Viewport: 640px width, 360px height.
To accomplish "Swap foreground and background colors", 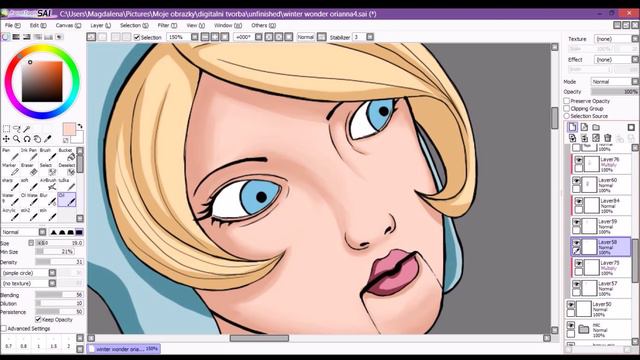I will click(x=80, y=126).
